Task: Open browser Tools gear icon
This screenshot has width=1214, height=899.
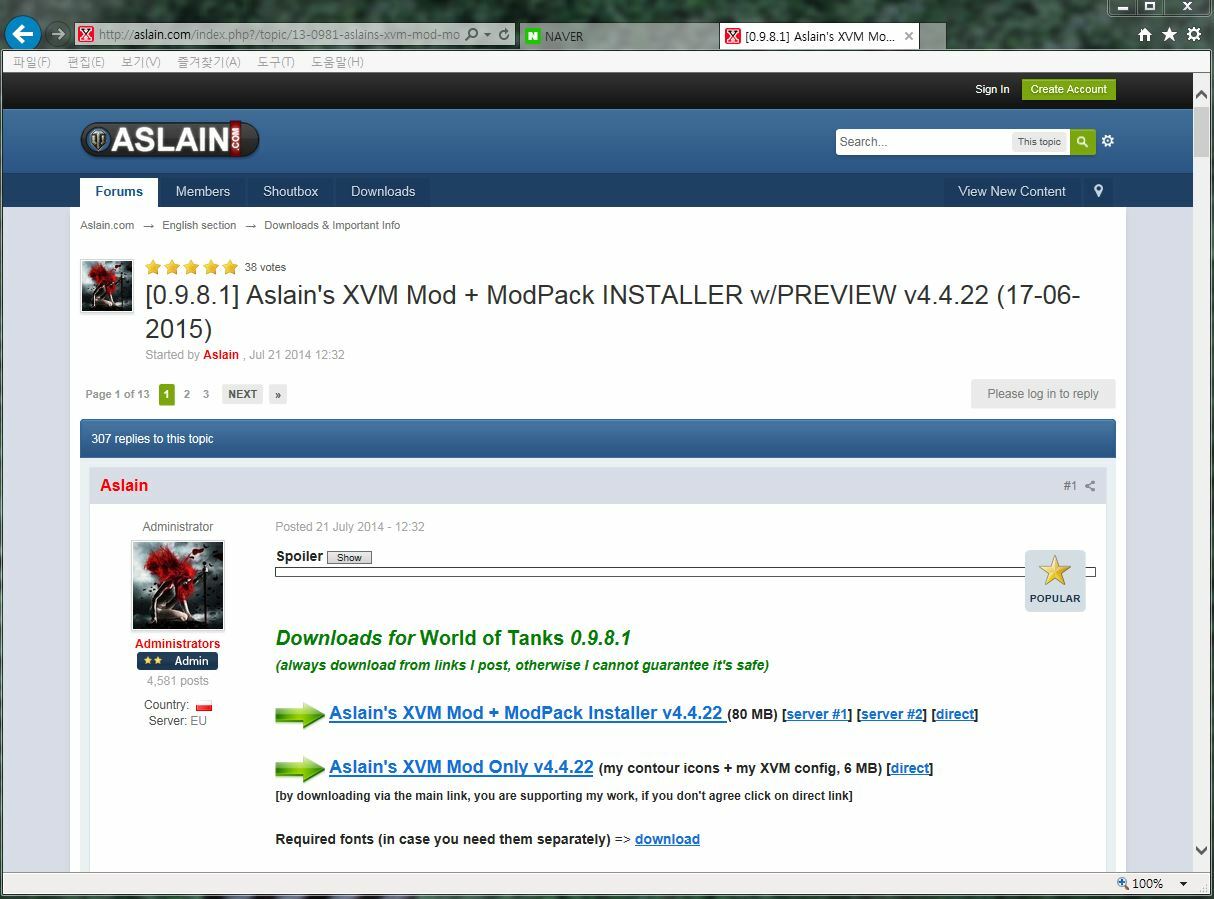Action: tap(1193, 34)
